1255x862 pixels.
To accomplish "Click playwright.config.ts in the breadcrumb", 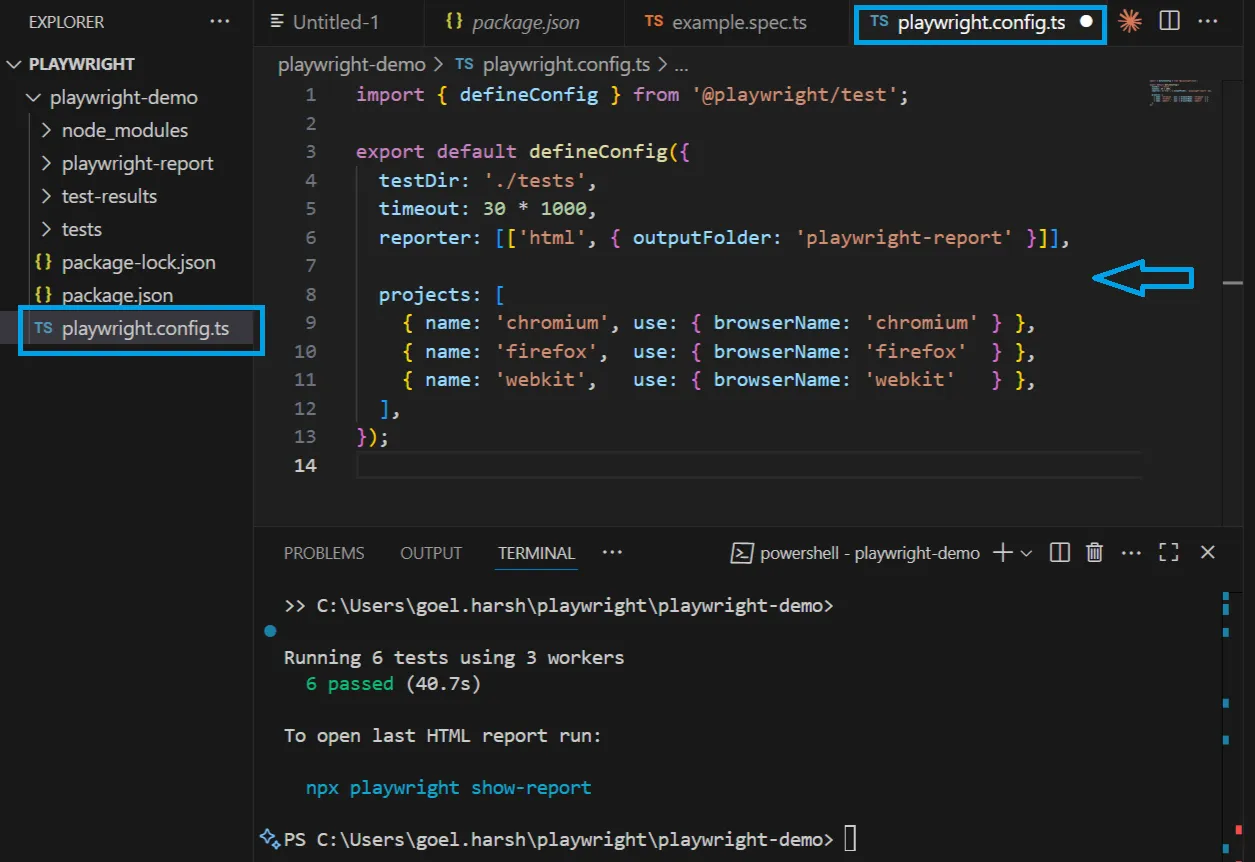I will 566,65.
